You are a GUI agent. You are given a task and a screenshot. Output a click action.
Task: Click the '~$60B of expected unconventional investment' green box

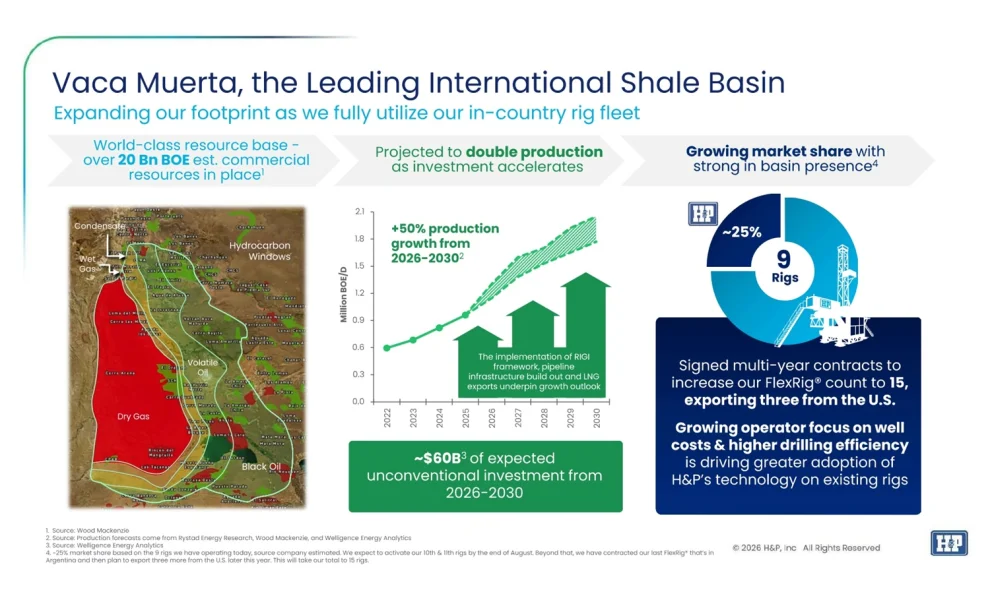(x=485, y=476)
